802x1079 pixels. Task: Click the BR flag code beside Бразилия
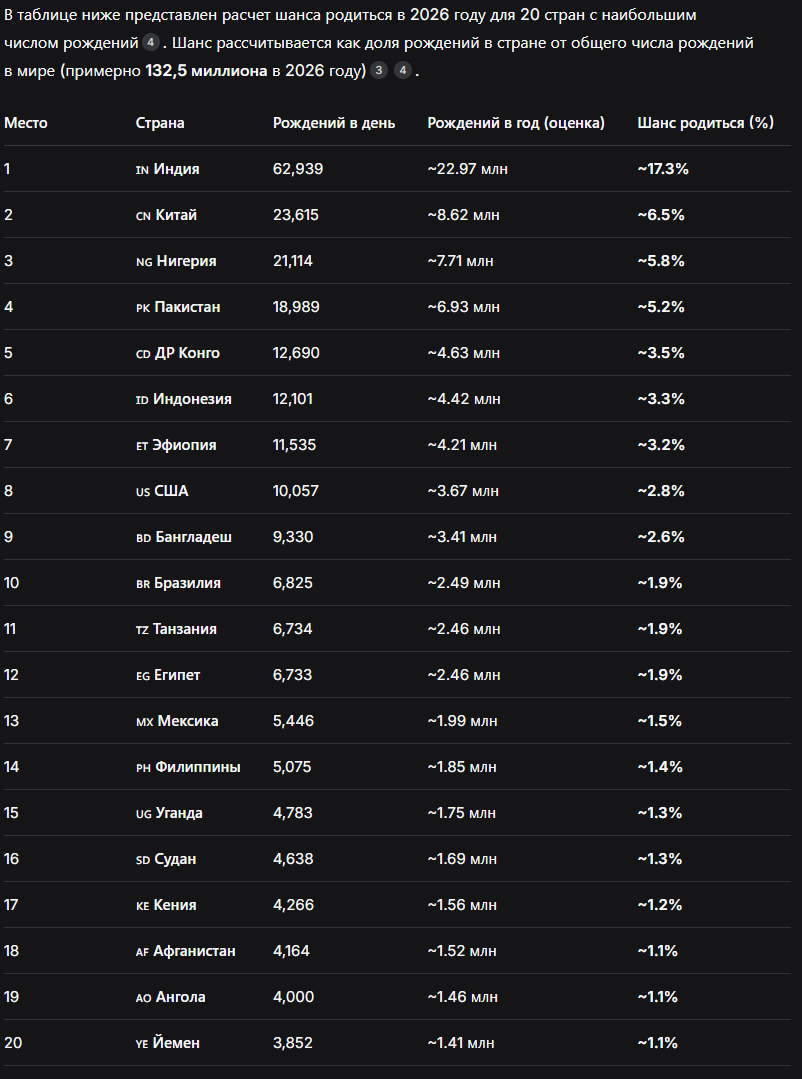(x=143, y=584)
